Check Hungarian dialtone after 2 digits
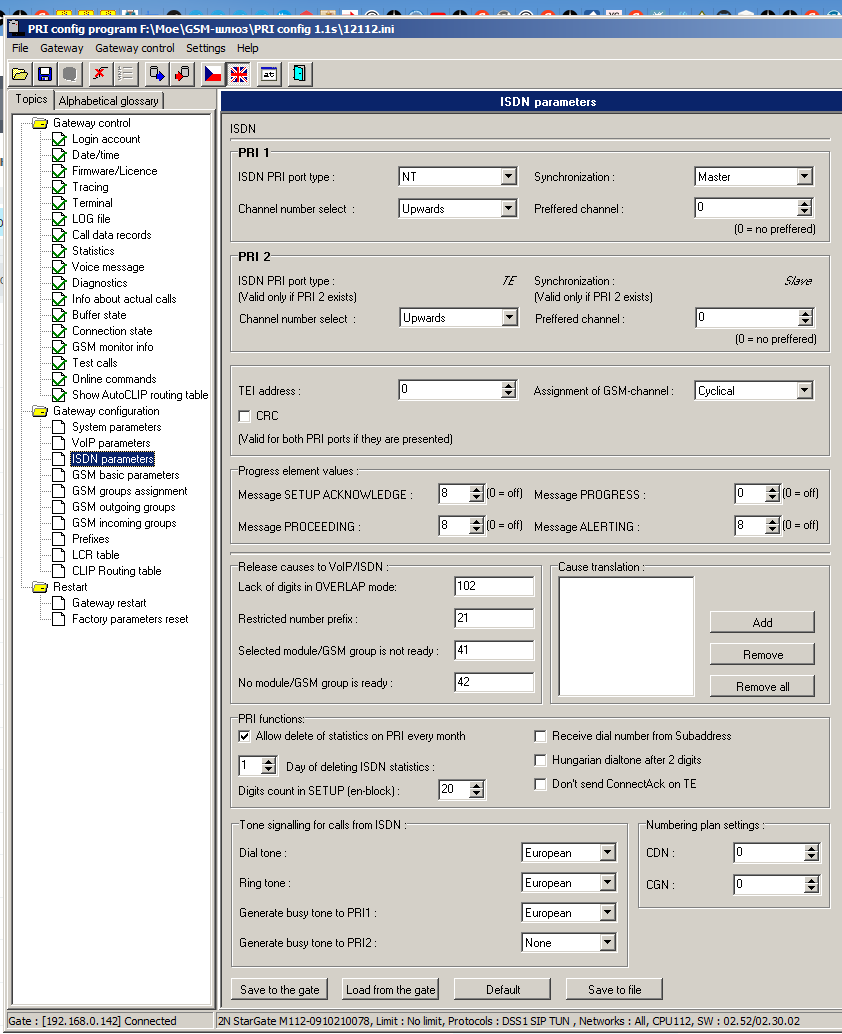 tap(541, 760)
